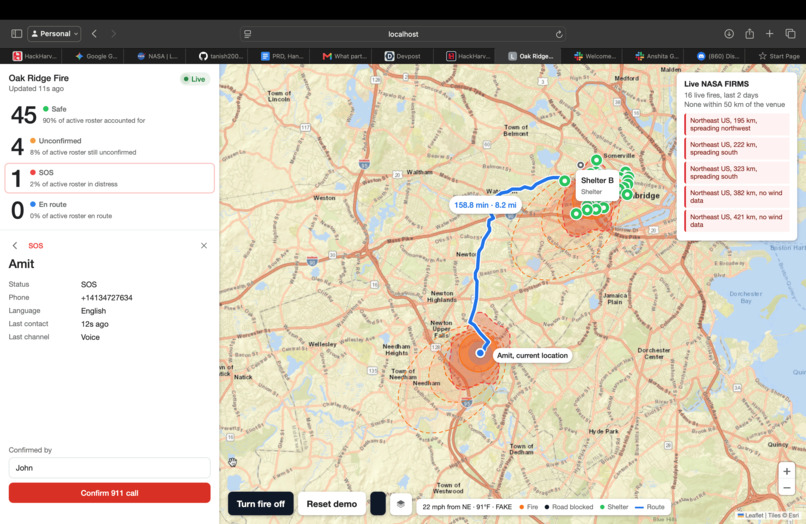Open a new tab with plus icon
This screenshot has width=806, height=524.
770,33
